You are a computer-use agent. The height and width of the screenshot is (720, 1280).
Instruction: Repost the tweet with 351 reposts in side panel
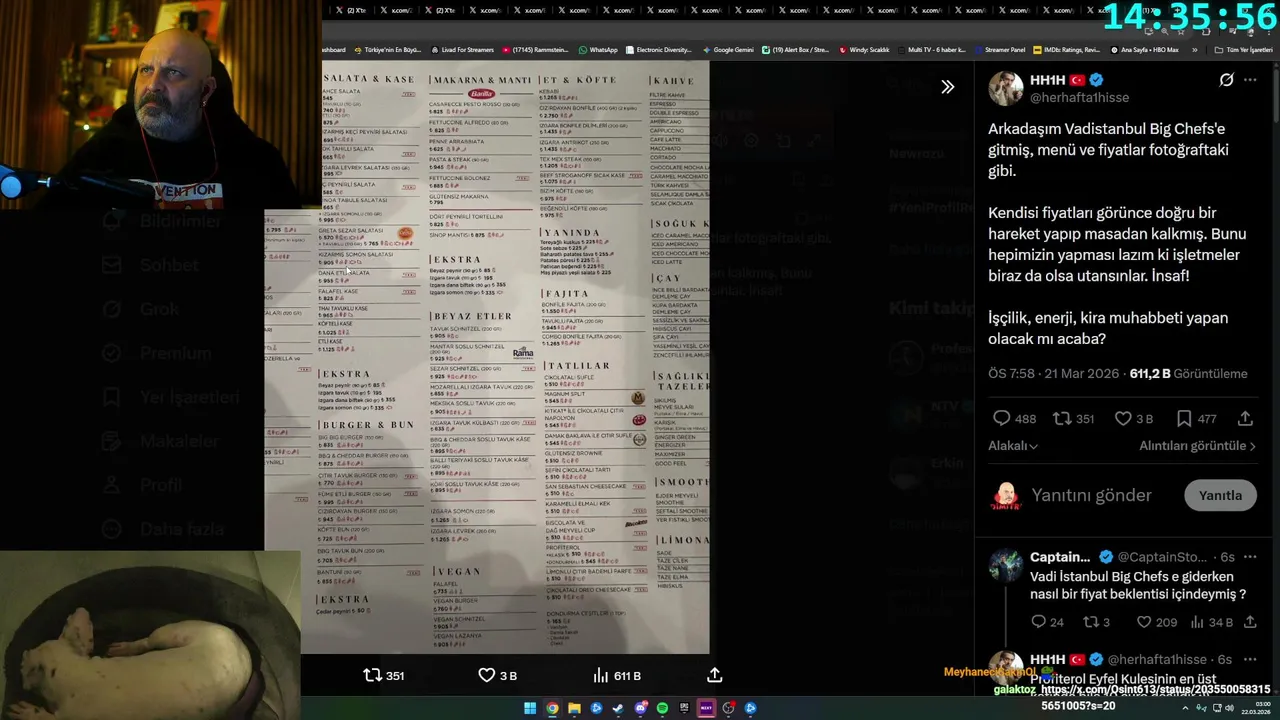coord(1062,419)
